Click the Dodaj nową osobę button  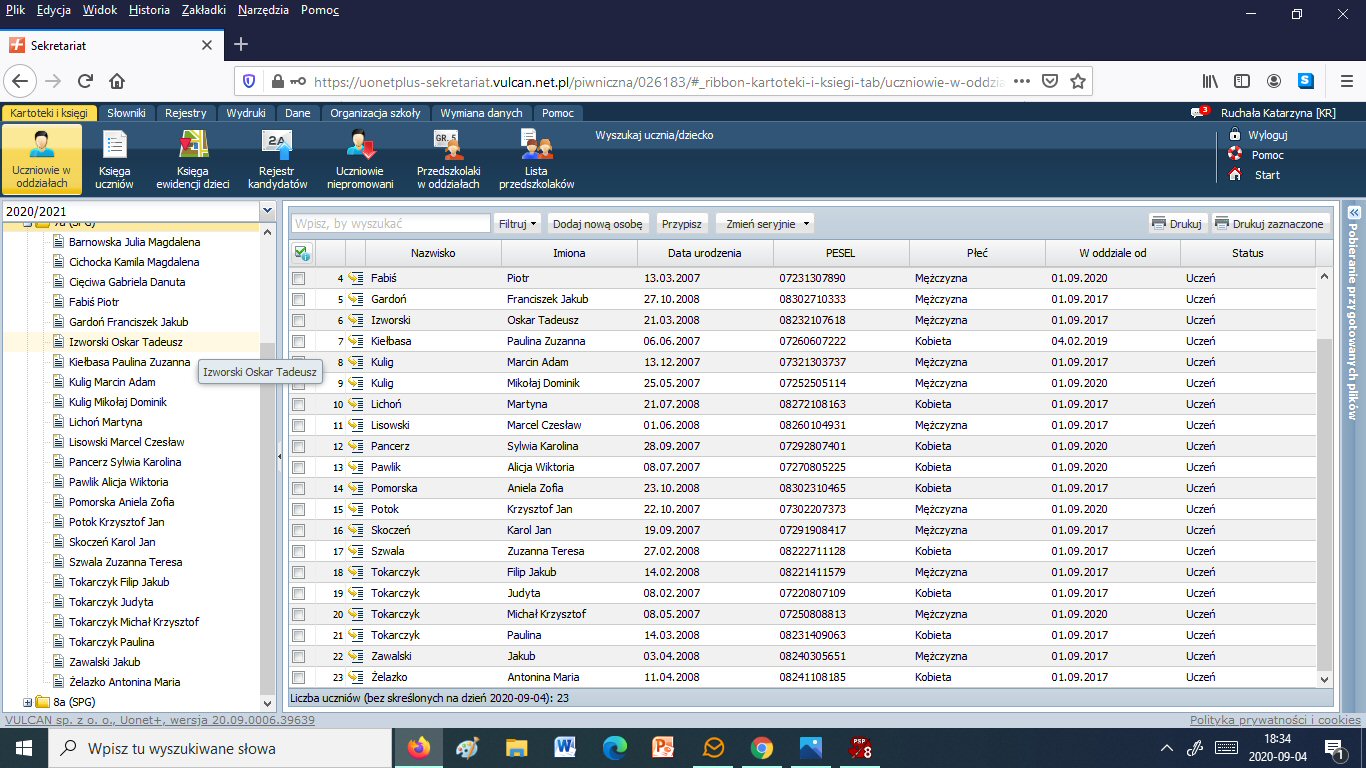pyautogui.click(x=597, y=224)
